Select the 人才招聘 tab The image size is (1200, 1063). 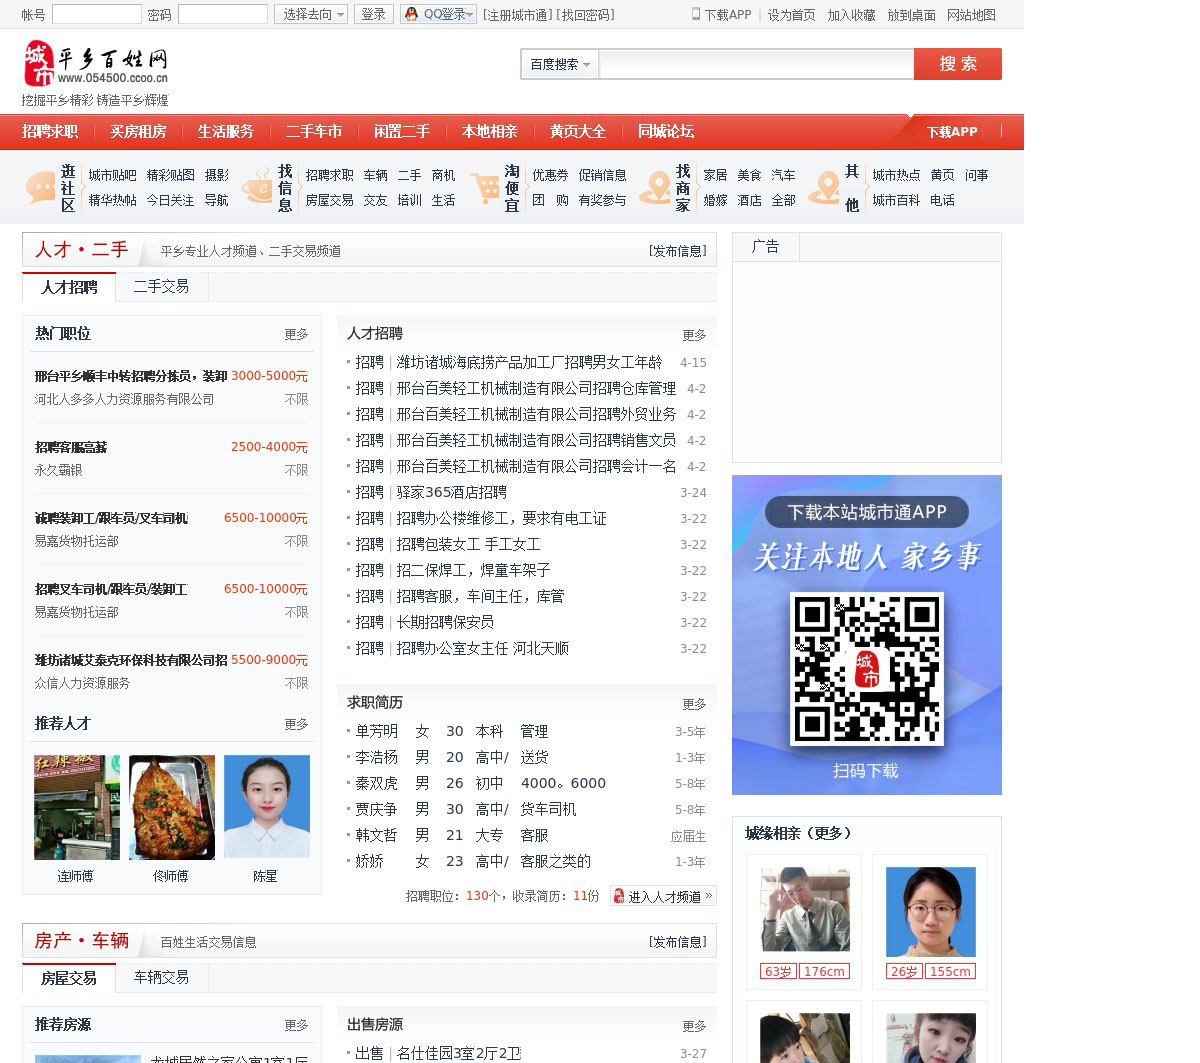[x=69, y=287]
